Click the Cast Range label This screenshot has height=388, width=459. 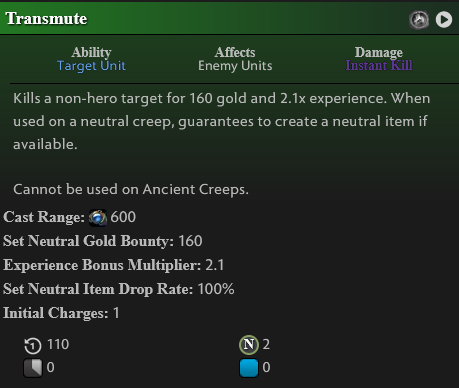(44, 217)
